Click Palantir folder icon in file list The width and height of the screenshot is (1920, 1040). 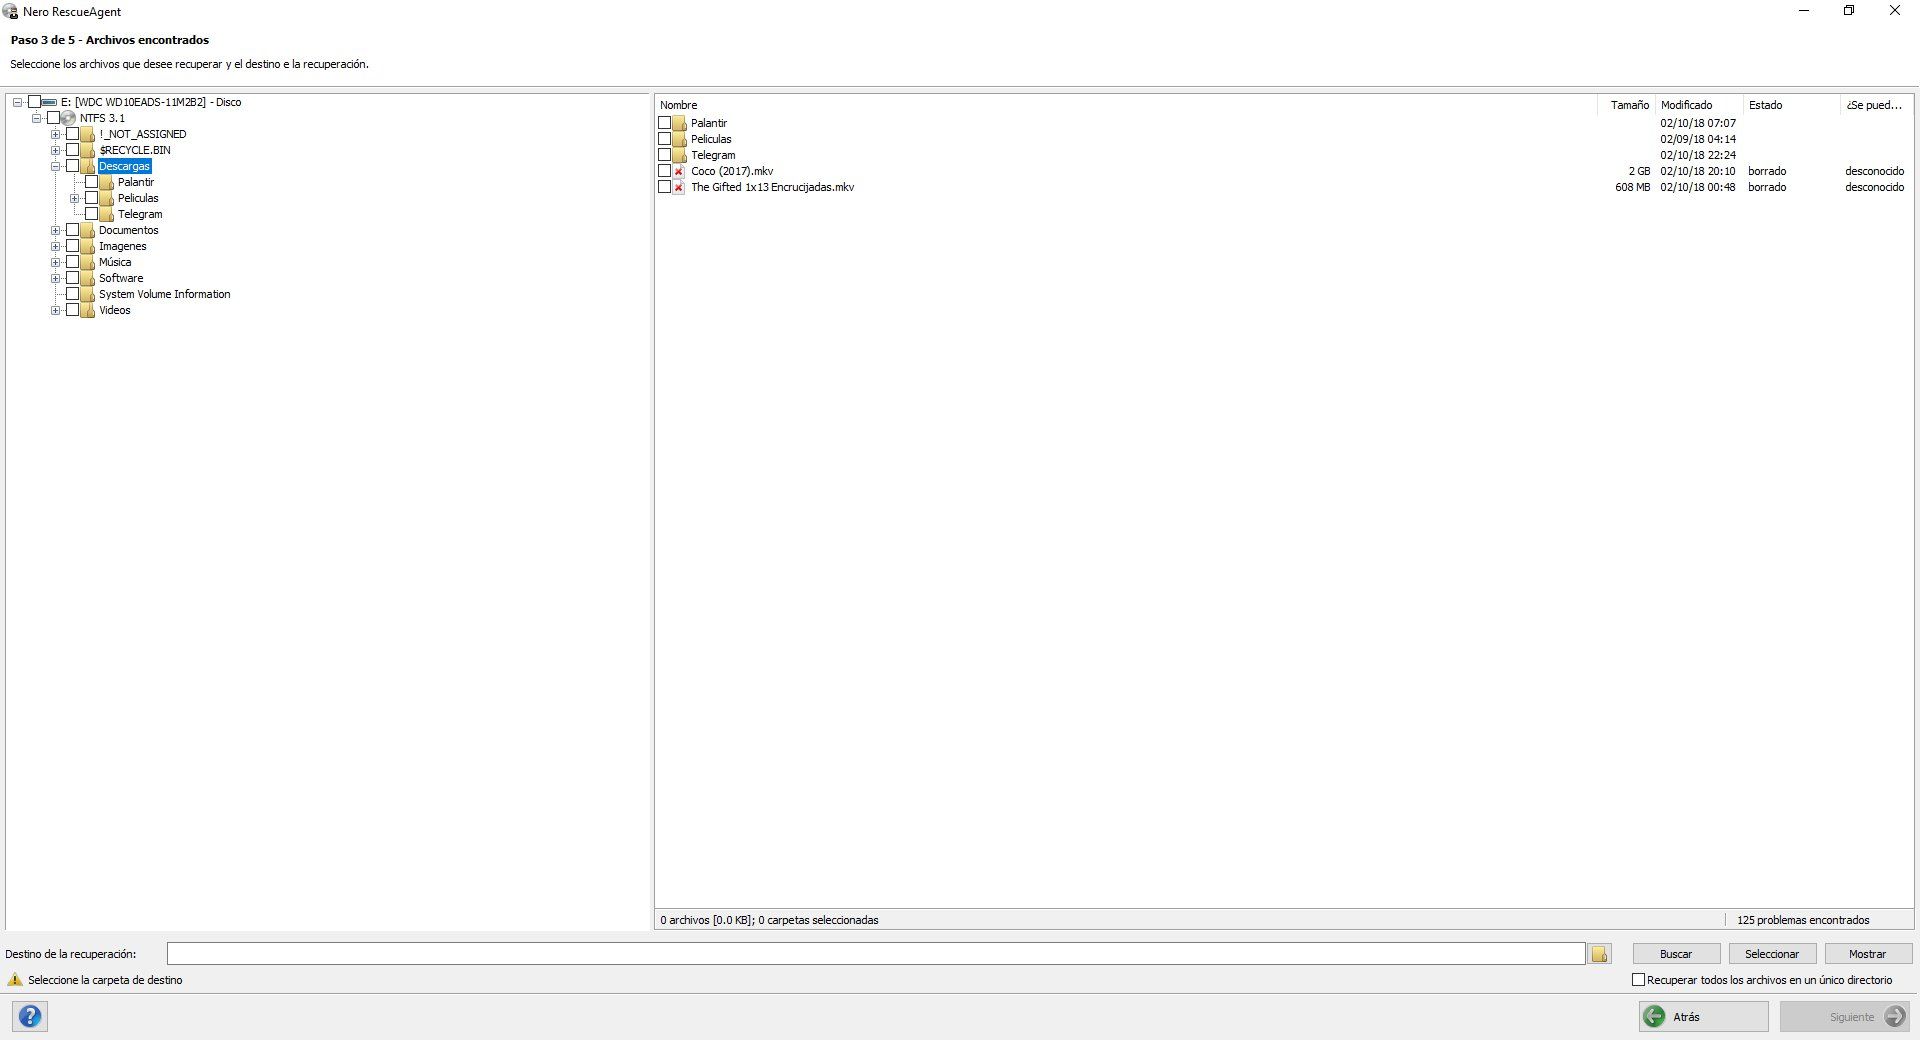[680, 123]
